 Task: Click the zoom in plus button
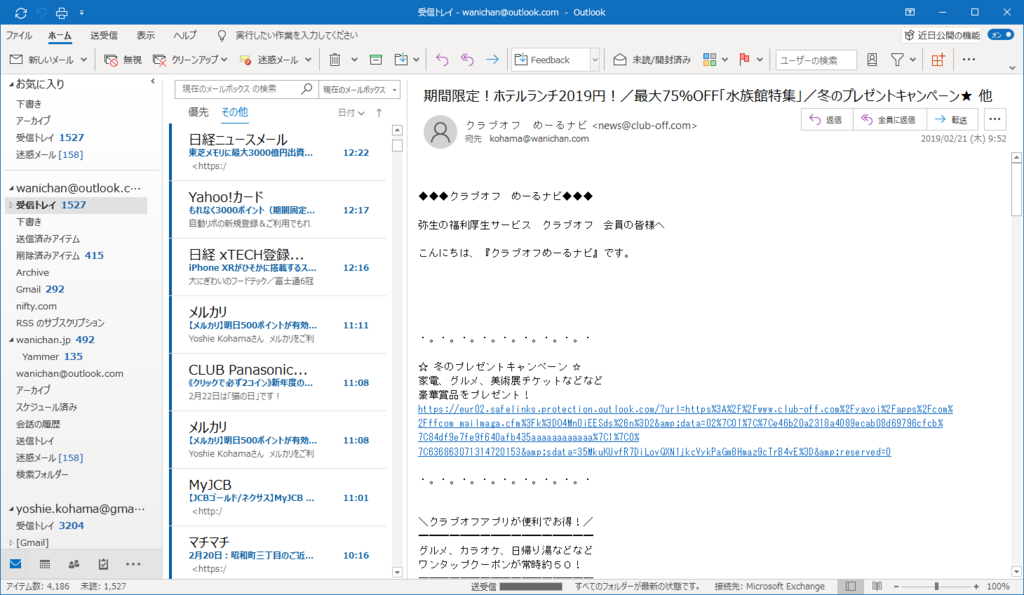(x=976, y=587)
